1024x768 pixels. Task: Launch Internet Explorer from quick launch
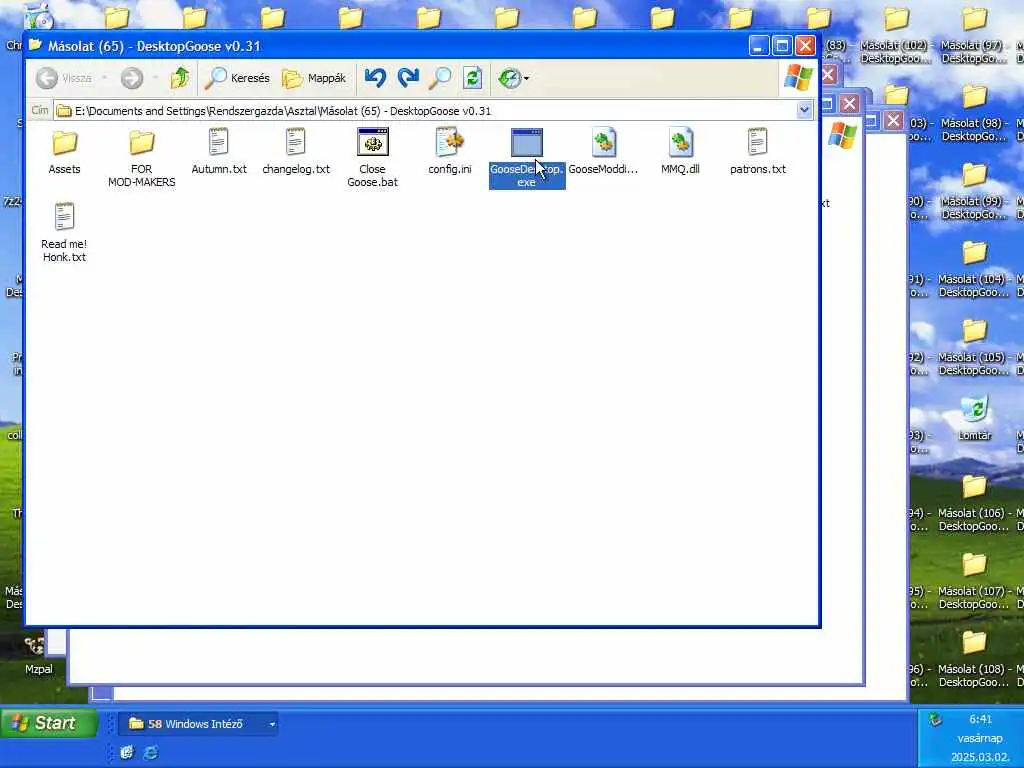[151, 752]
